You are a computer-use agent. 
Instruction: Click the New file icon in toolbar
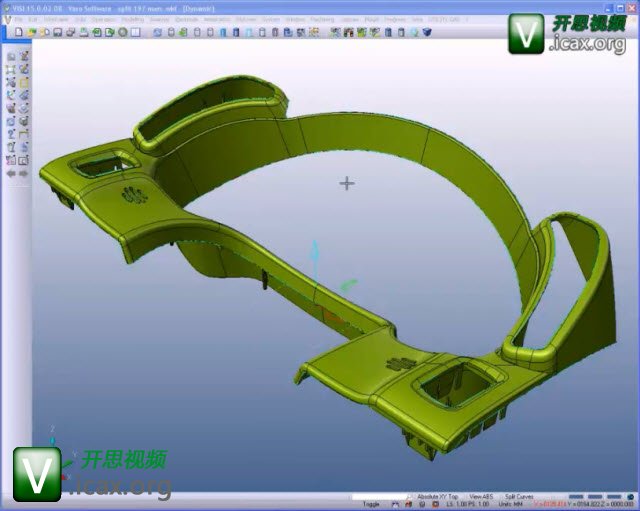tap(19, 32)
